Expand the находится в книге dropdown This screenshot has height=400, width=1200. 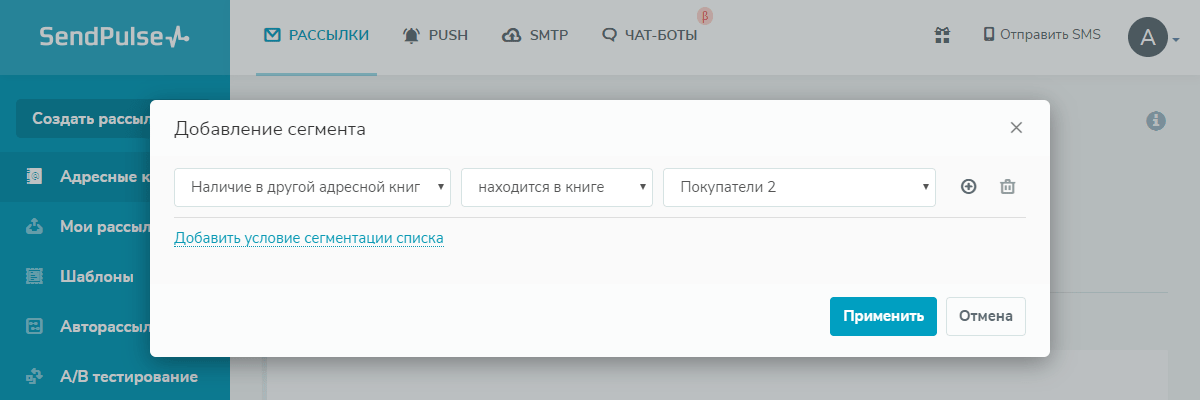coord(556,187)
